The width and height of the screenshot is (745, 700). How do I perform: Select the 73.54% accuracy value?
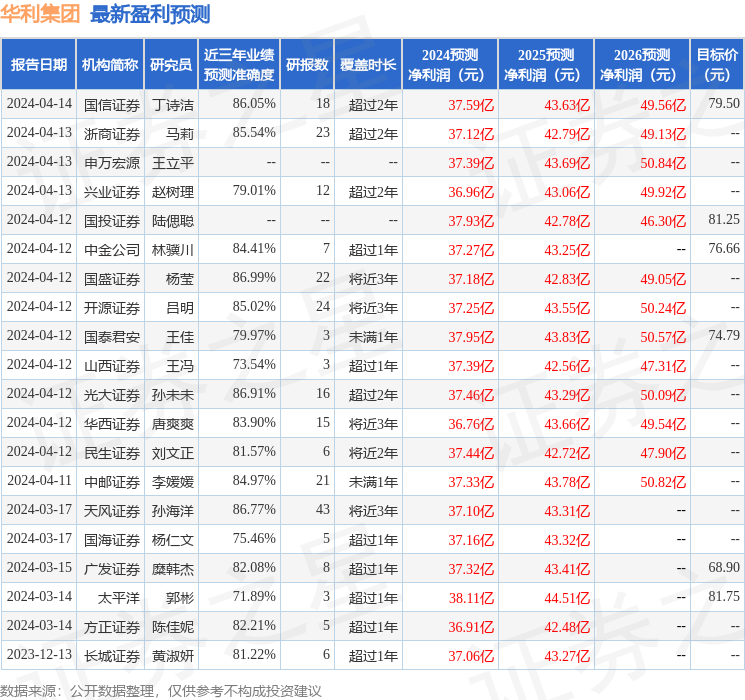coord(254,364)
